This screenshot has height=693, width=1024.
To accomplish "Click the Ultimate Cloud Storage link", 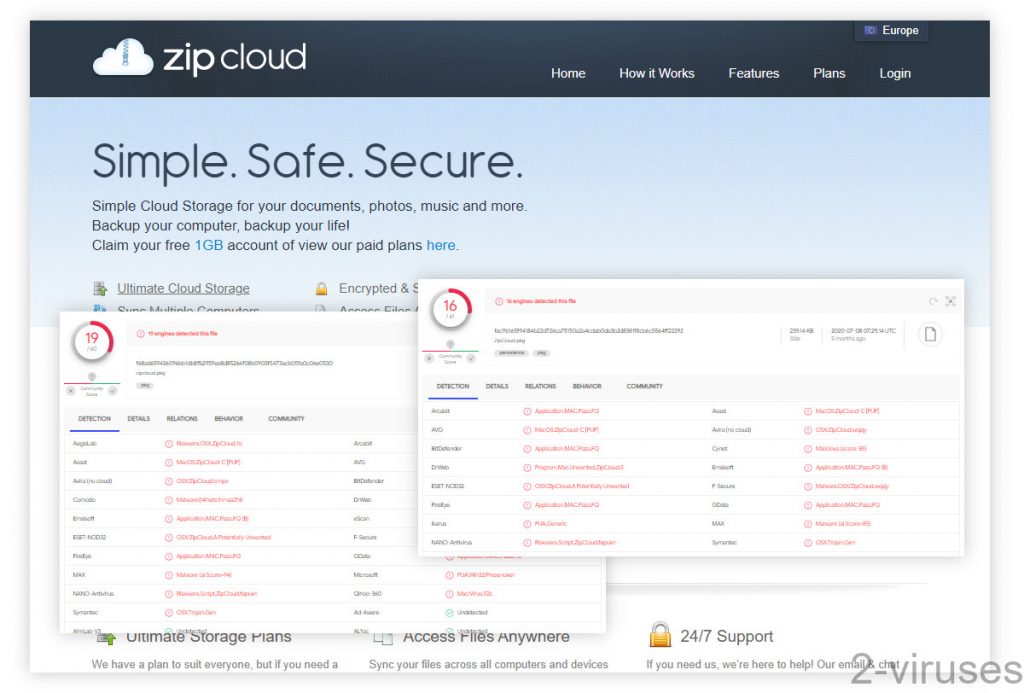I will [x=183, y=288].
